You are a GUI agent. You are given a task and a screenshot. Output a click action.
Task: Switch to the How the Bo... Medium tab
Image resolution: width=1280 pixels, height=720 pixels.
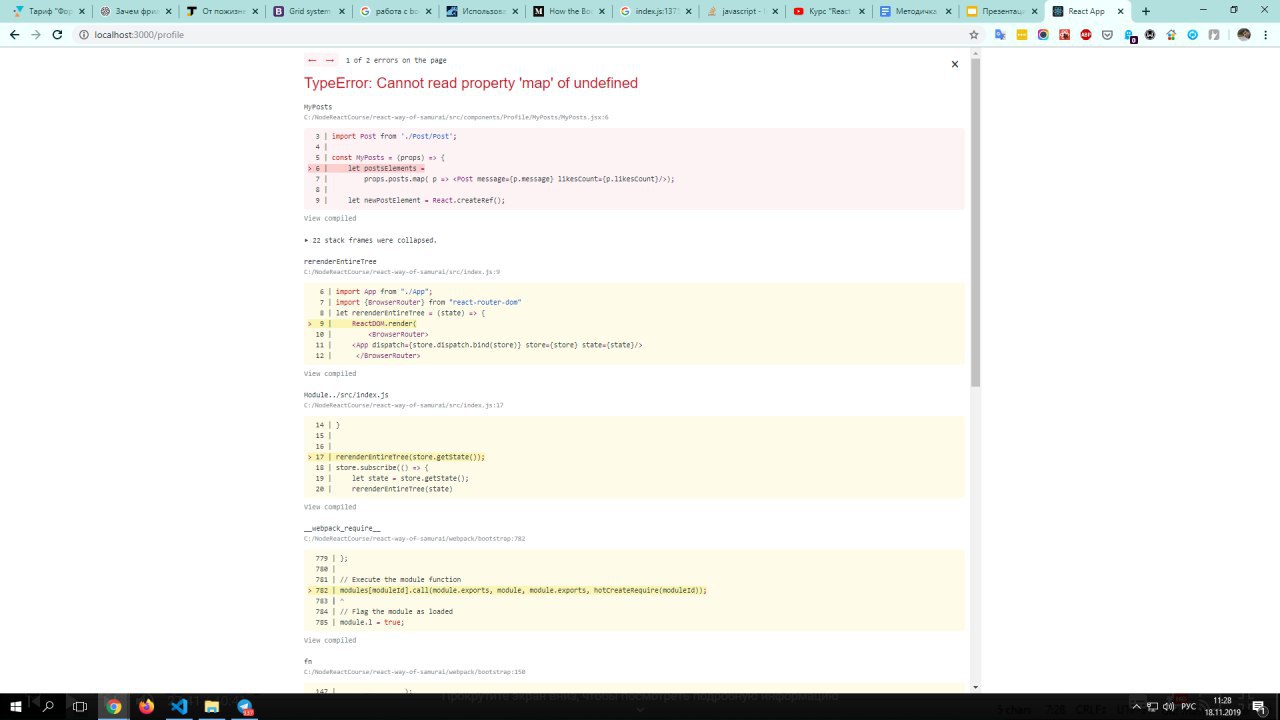(567, 11)
